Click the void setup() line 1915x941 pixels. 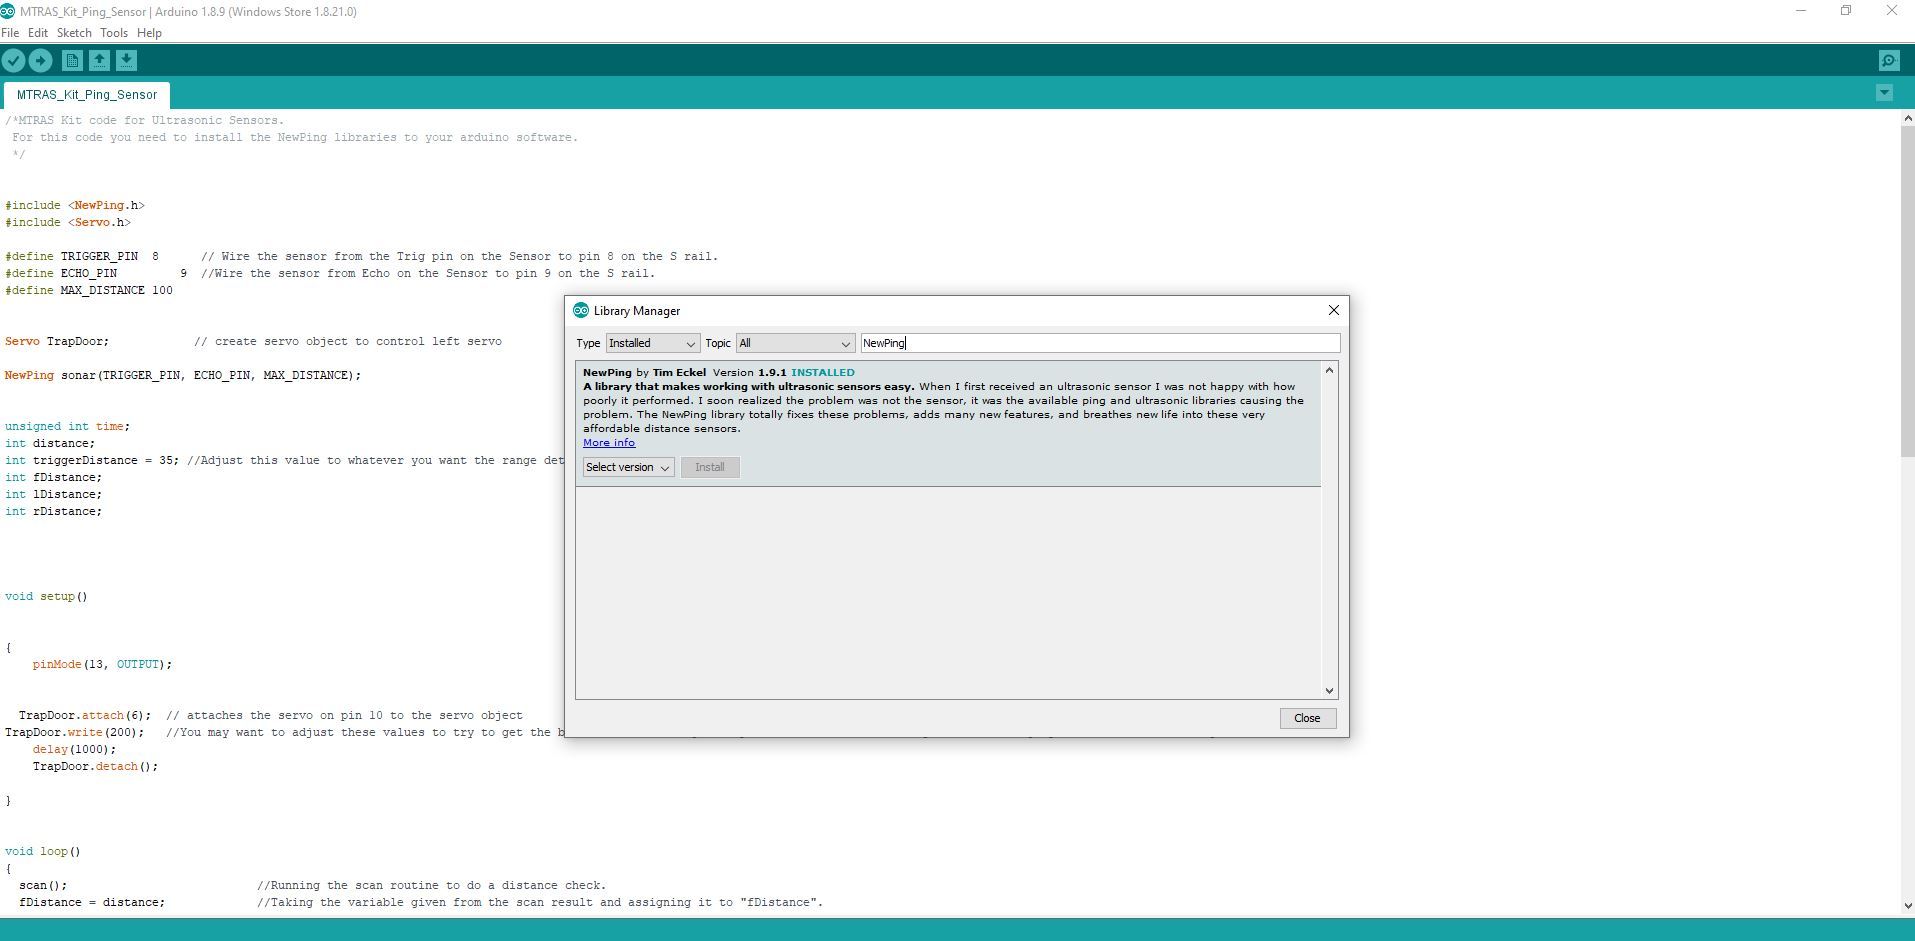(46, 596)
